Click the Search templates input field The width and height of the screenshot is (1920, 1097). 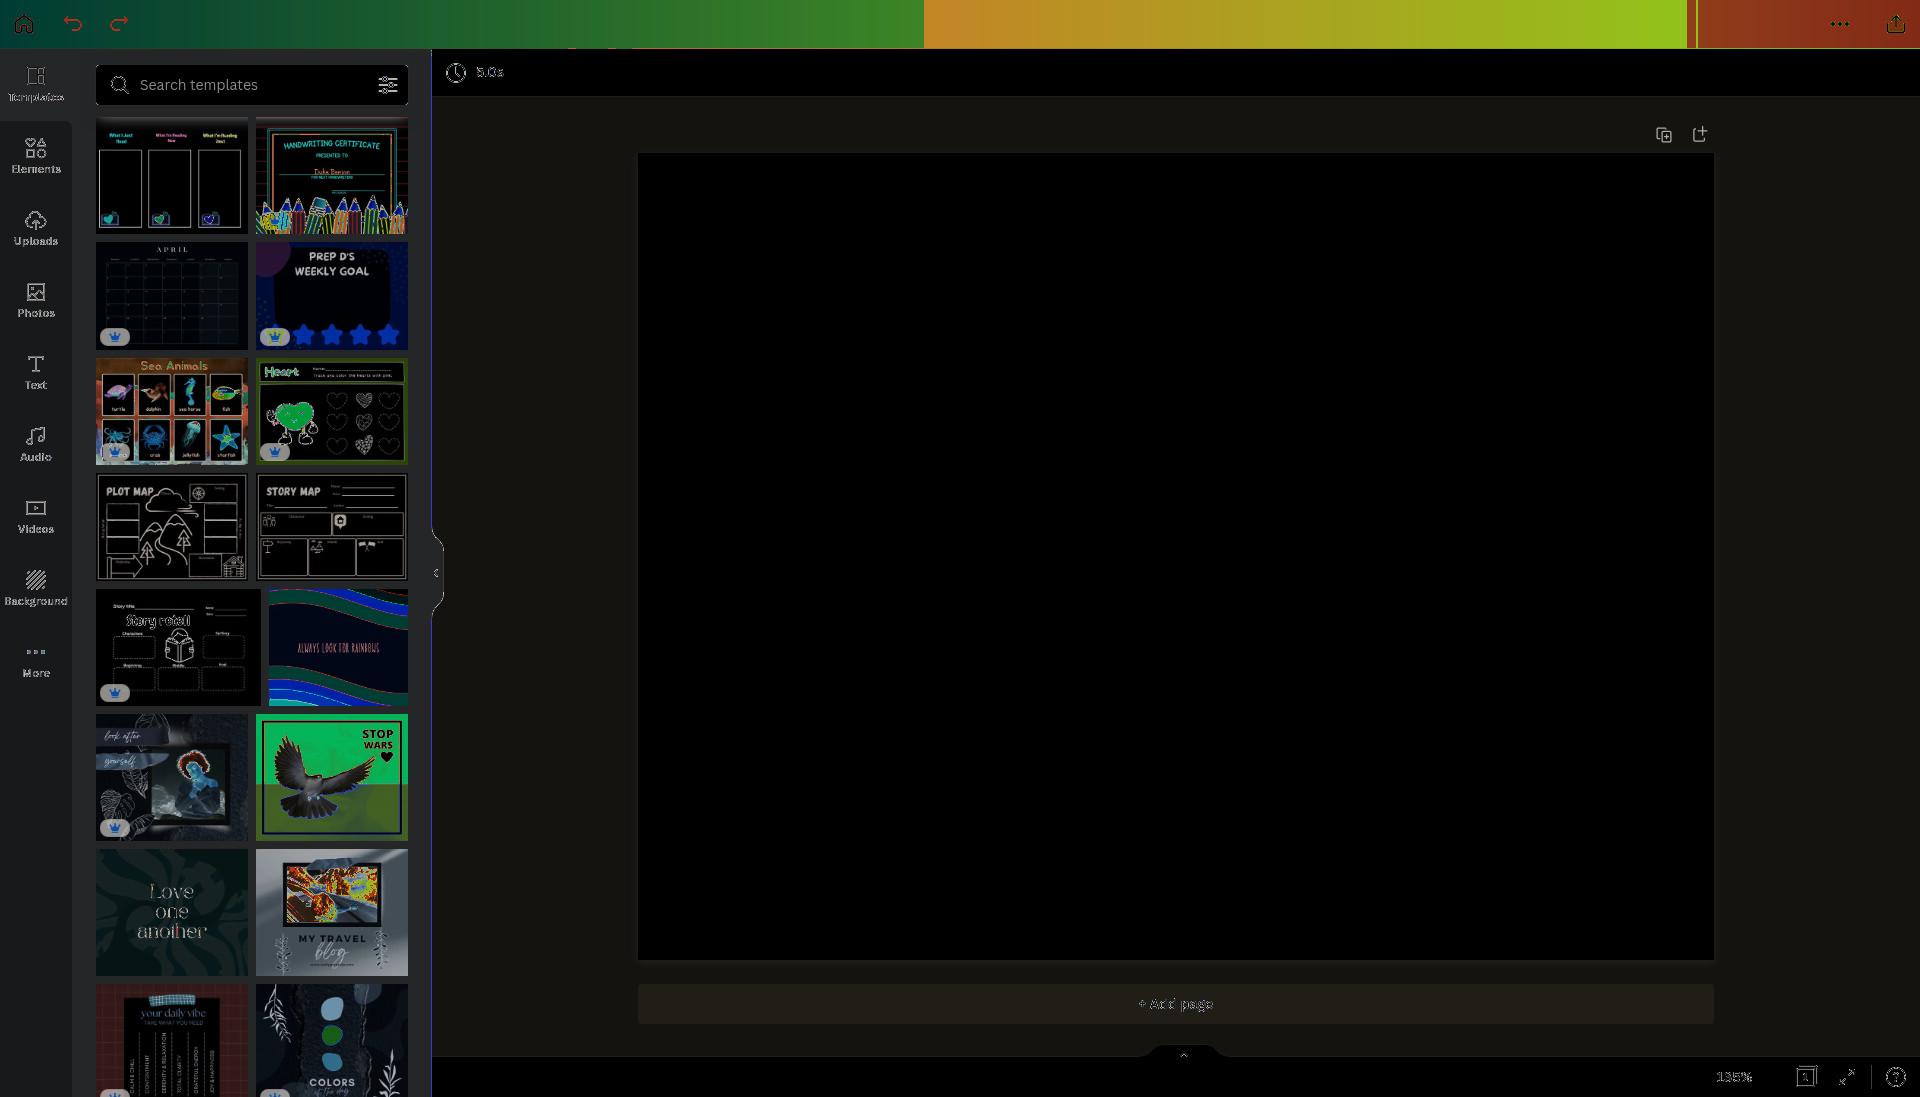(x=252, y=85)
